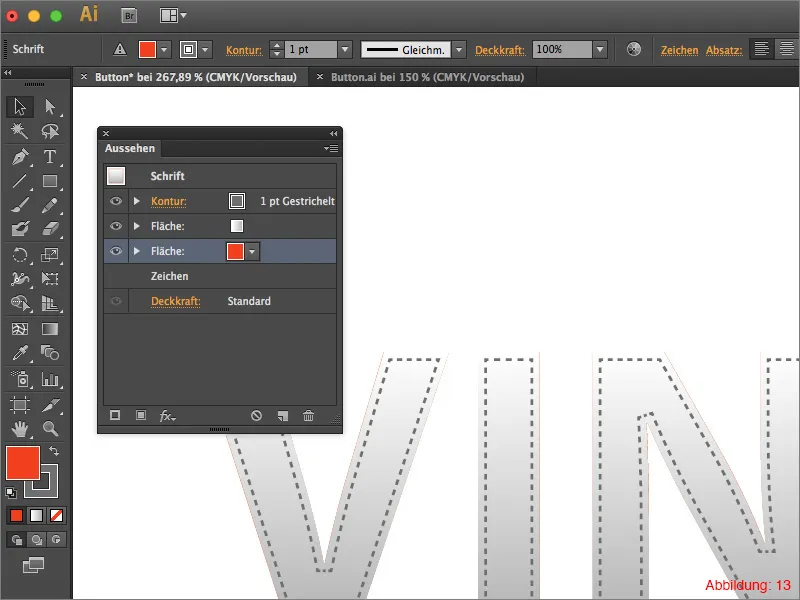Select the Blob Brush tool
The height and width of the screenshot is (600, 800).
pos(20,229)
